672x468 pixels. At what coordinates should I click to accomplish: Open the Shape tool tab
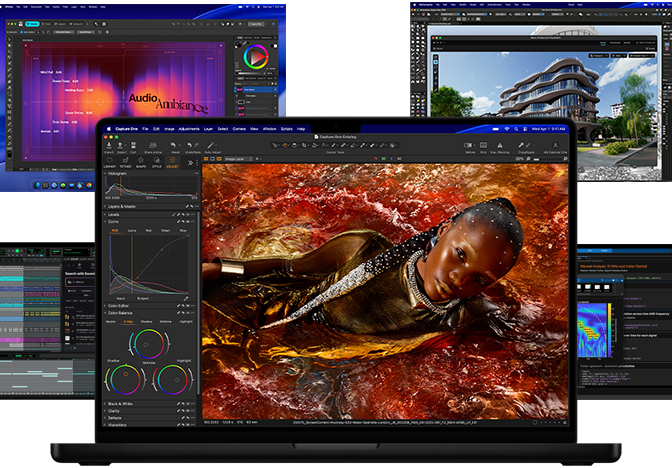(x=141, y=160)
